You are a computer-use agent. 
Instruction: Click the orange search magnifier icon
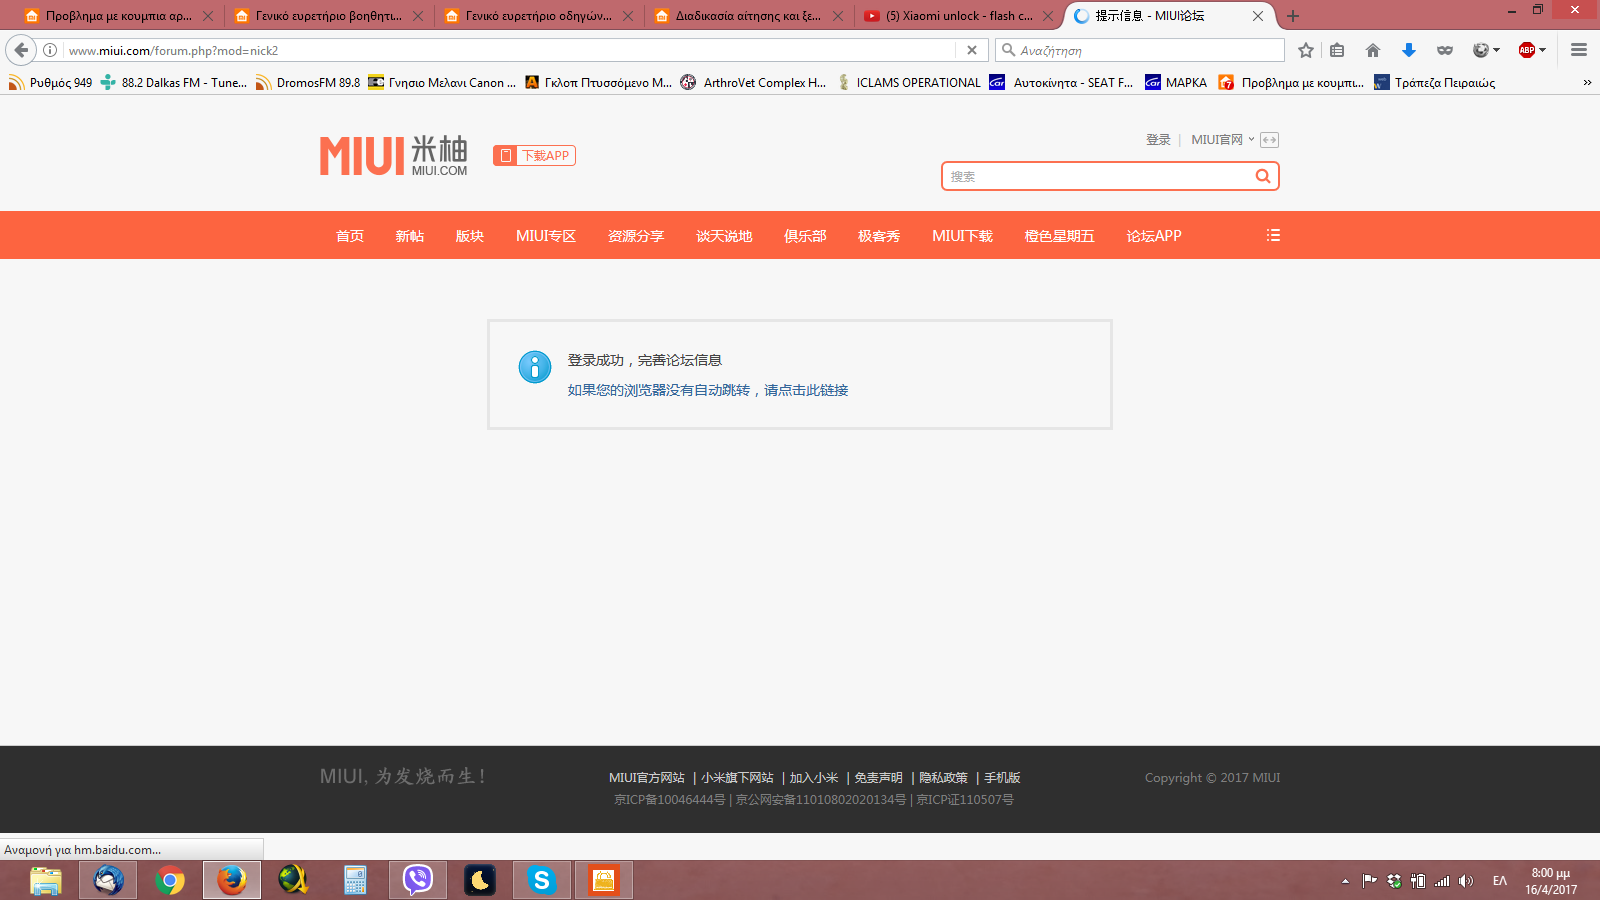tap(1262, 176)
